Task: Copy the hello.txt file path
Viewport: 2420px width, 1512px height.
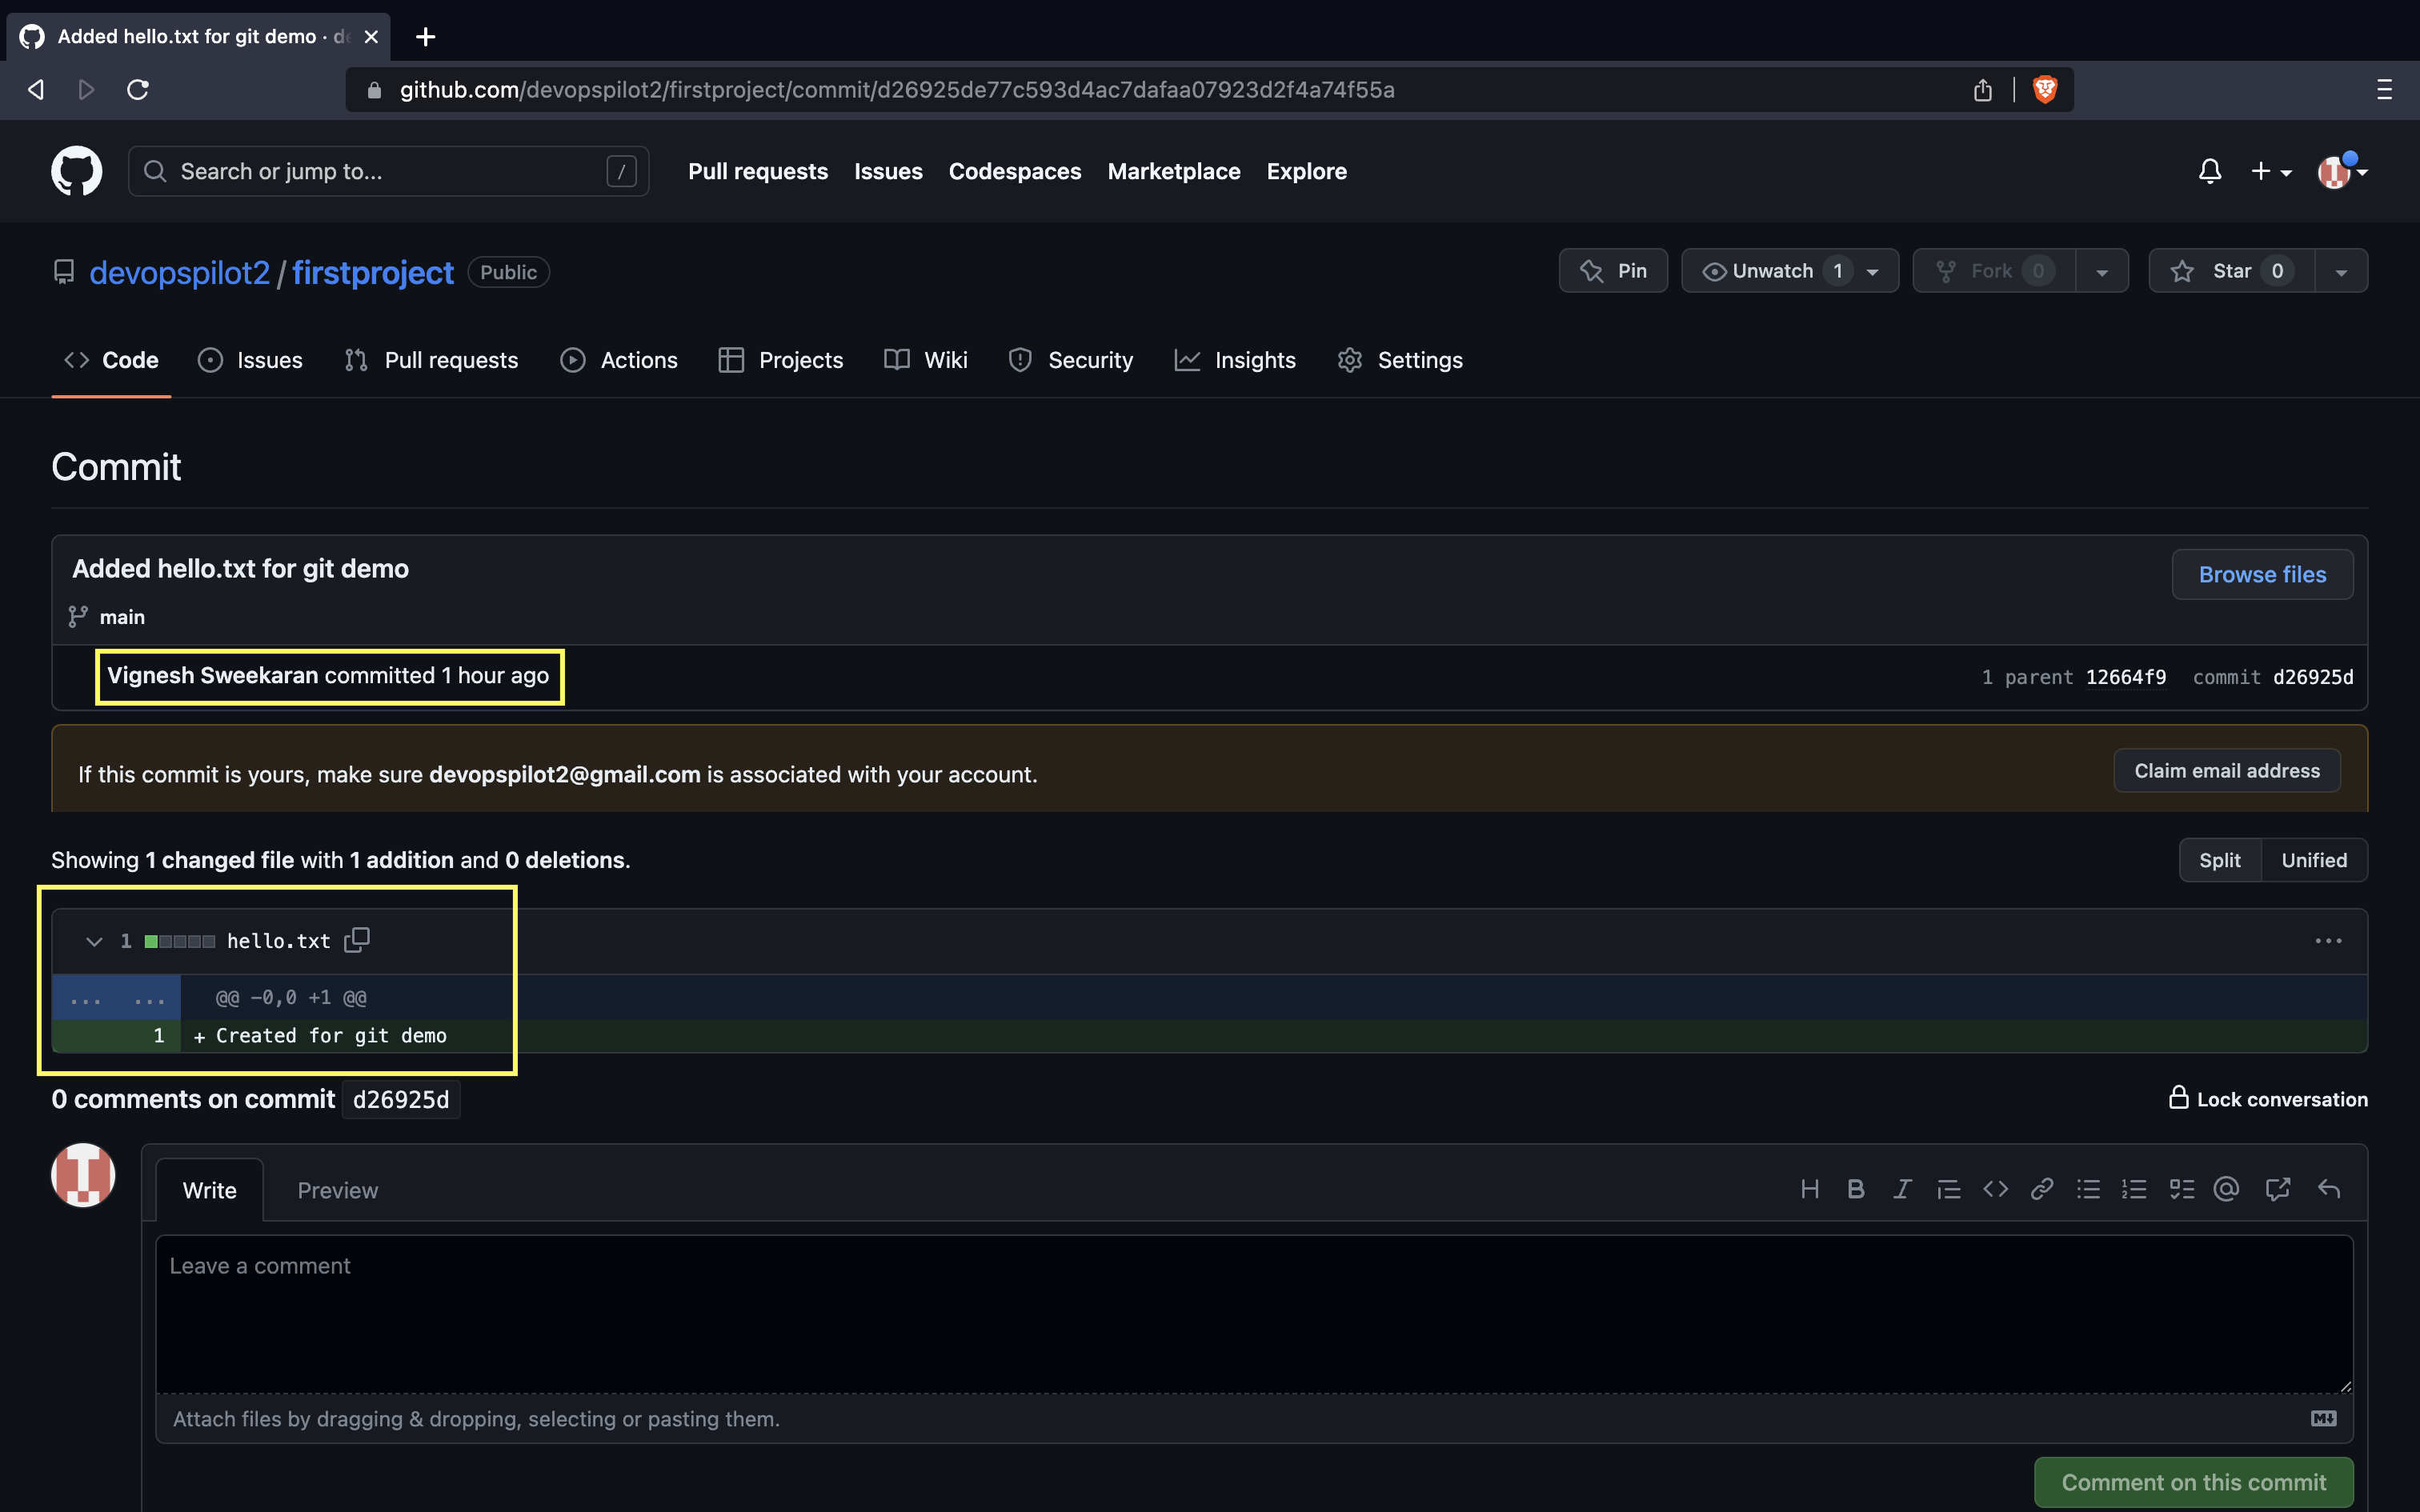Action: click(357, 940)
